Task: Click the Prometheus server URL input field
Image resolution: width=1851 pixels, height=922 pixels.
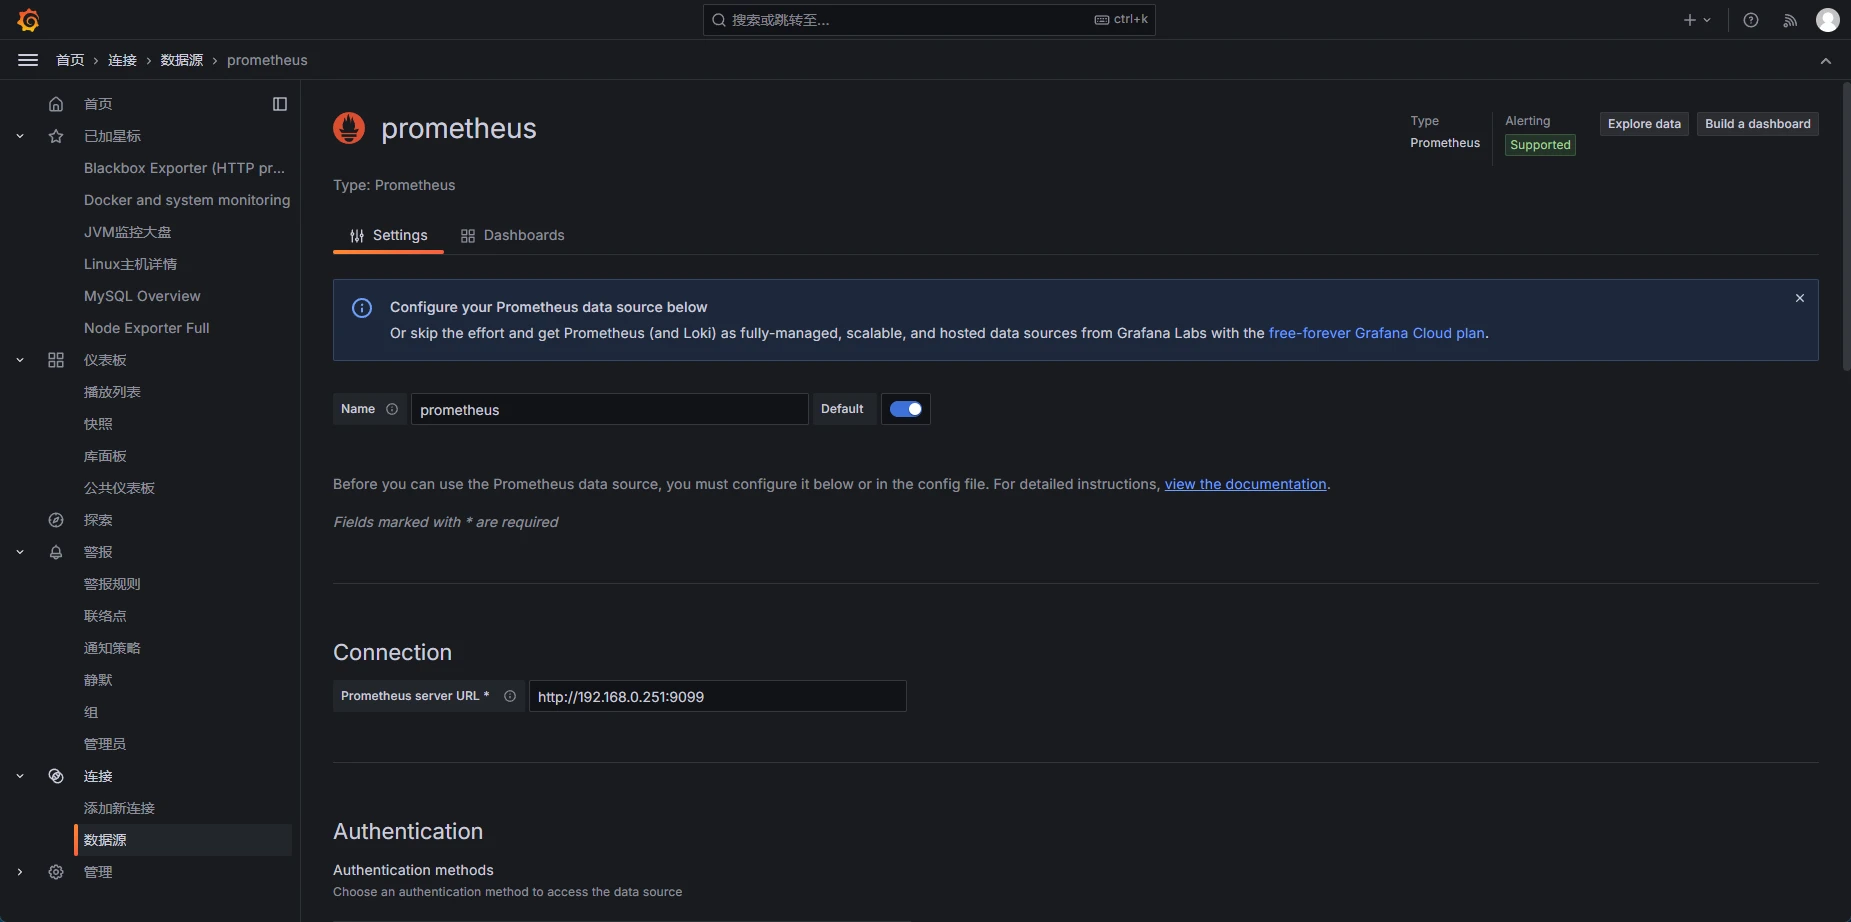Action: coord(717,696)
